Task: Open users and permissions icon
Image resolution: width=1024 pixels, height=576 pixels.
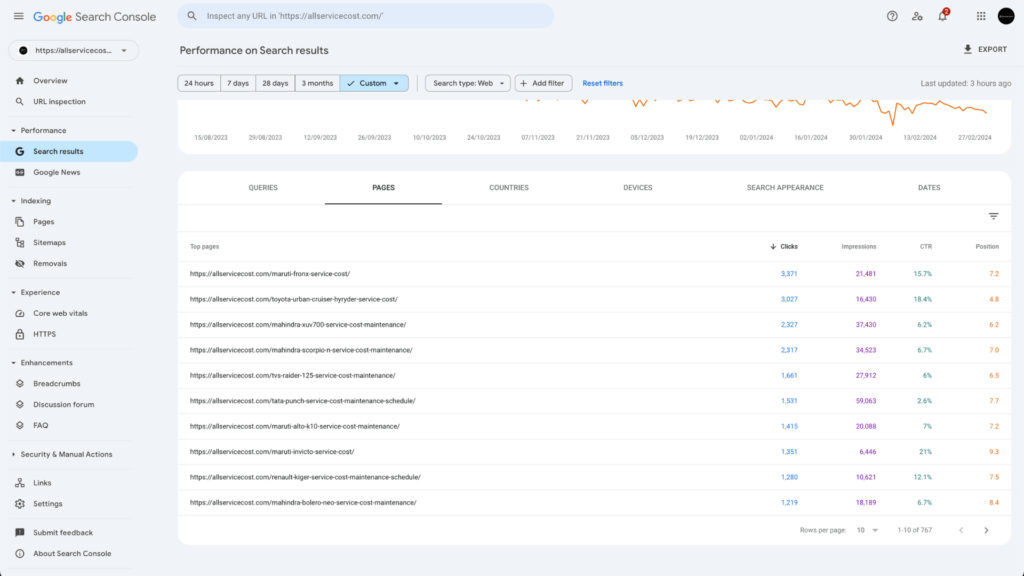Action: click(x=917, y=16)
